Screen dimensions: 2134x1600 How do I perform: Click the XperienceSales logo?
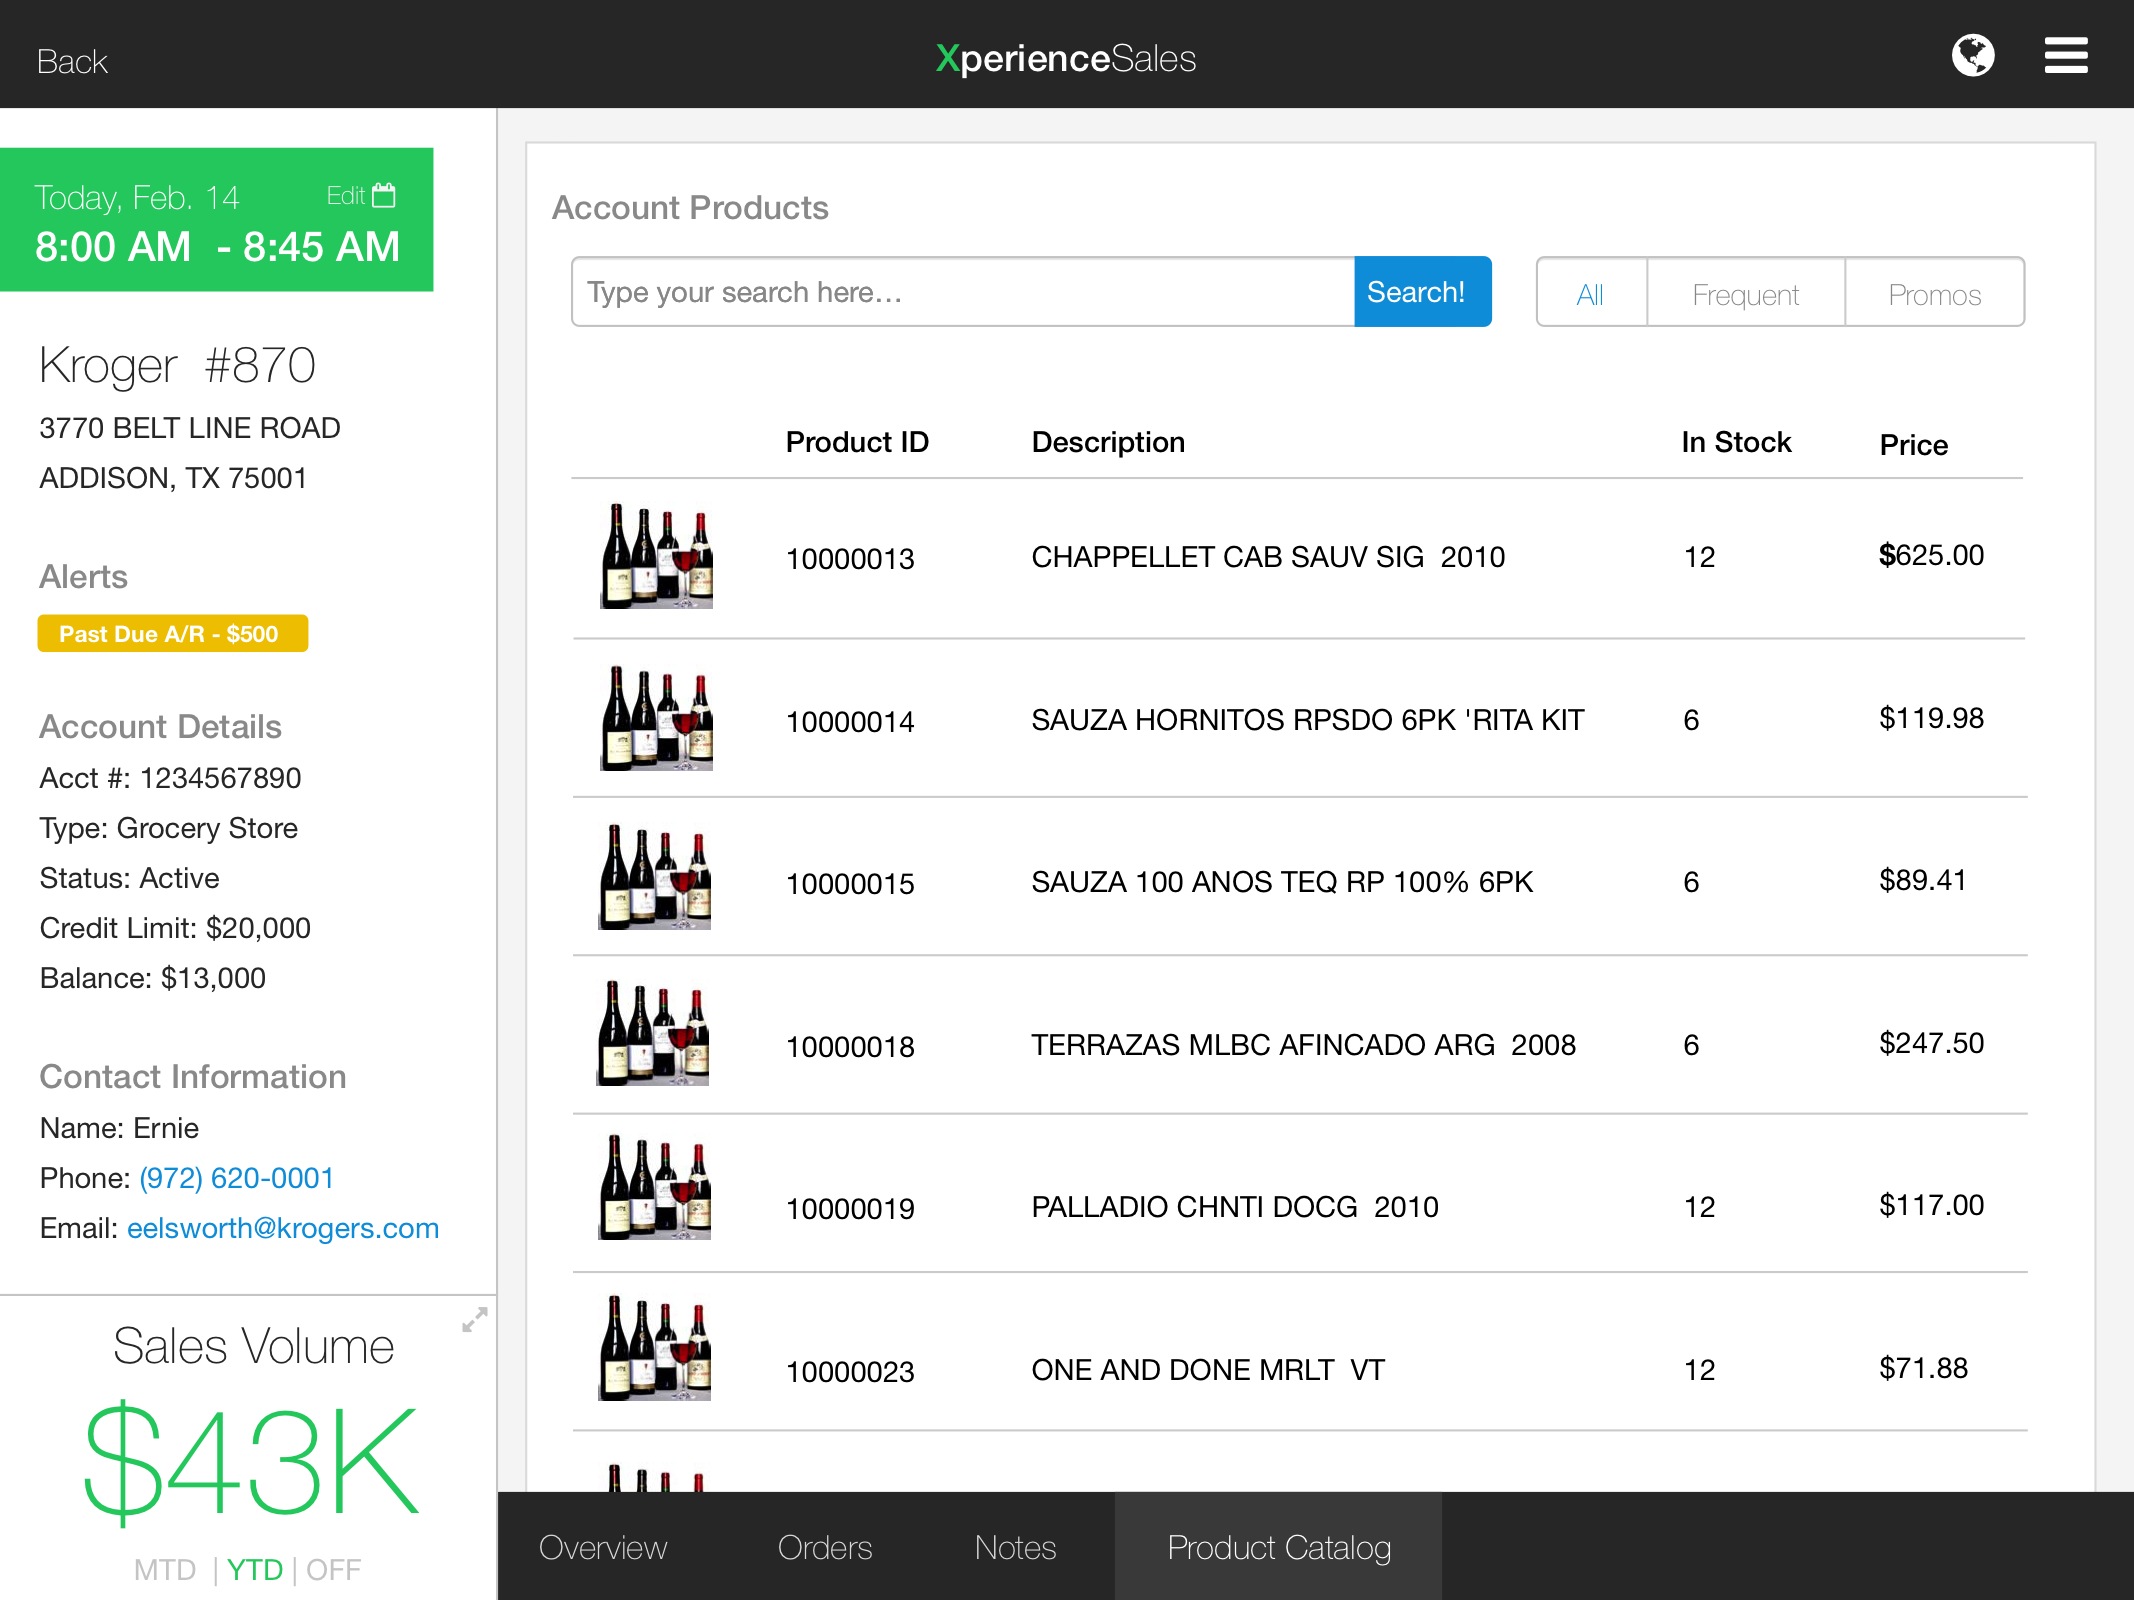pos(1066,58)
